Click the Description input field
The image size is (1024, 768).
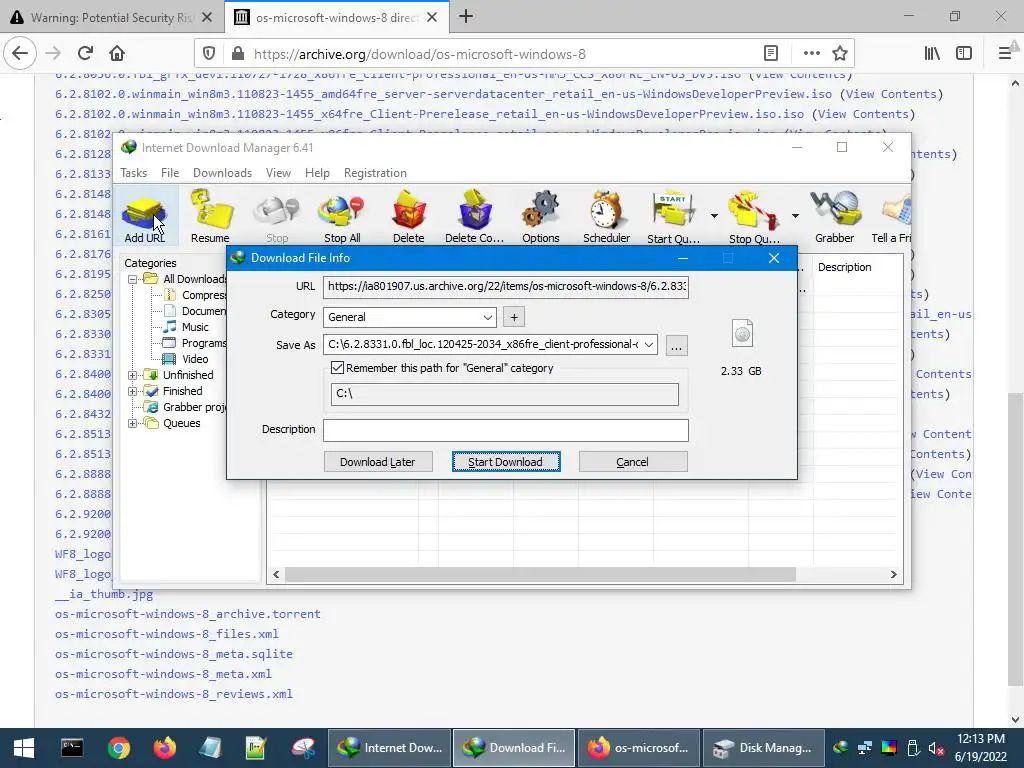pos(506,430)
